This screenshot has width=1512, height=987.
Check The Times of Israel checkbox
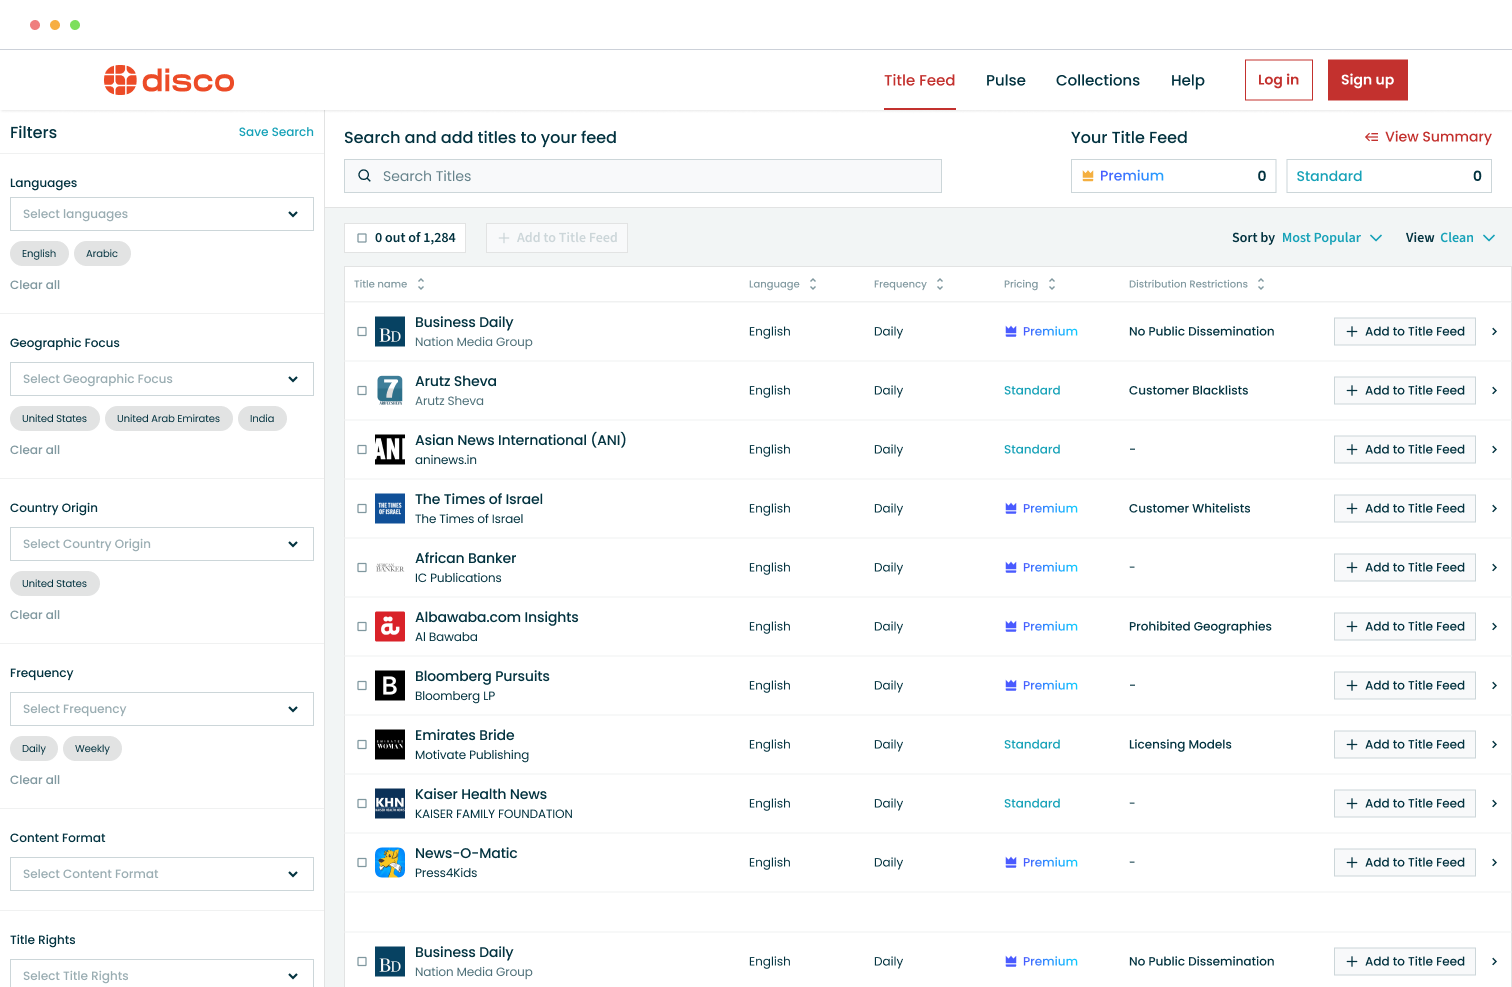362,509
